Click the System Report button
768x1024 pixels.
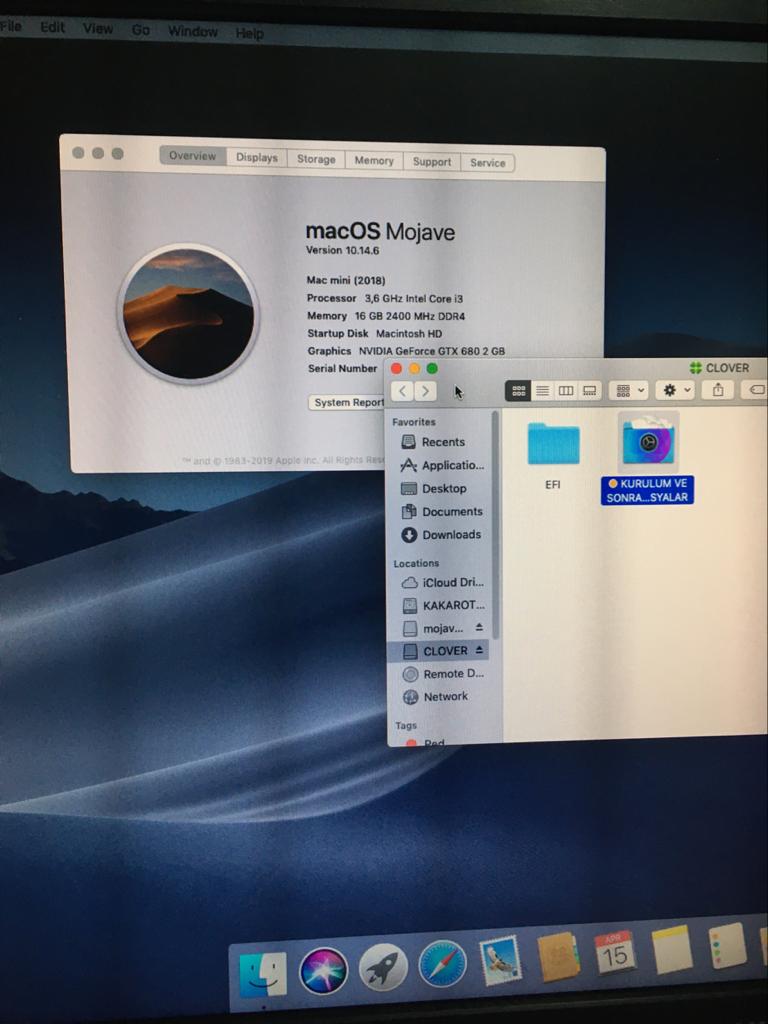347,402
